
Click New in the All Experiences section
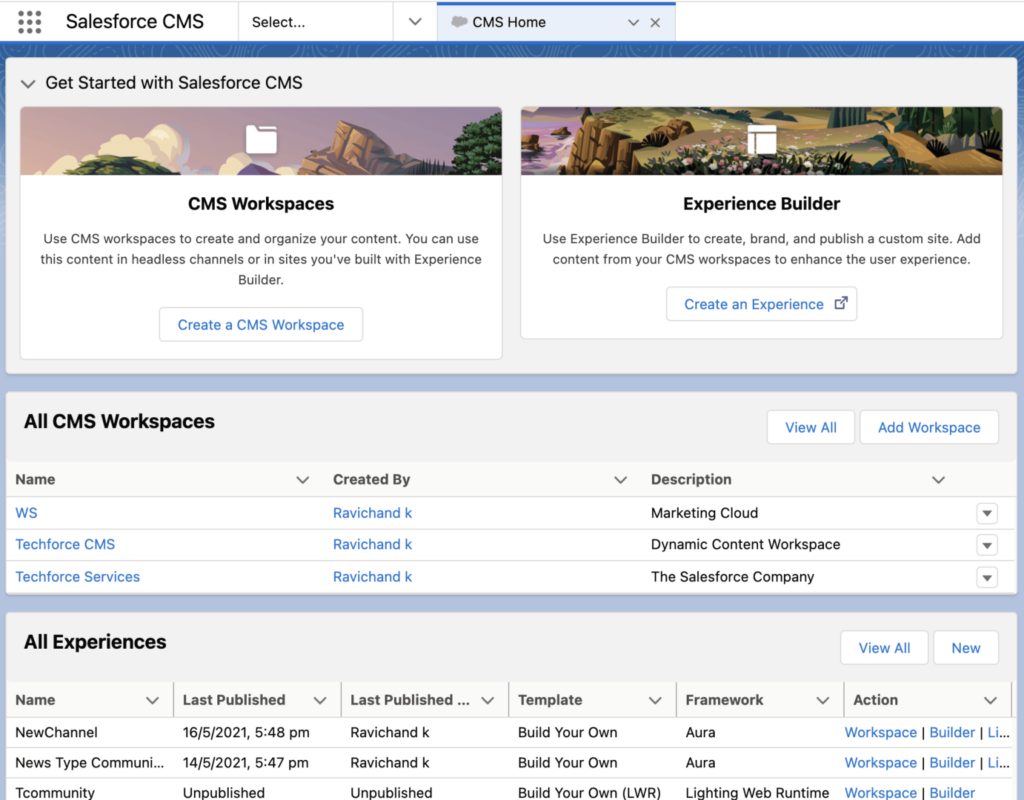[965, 647]
